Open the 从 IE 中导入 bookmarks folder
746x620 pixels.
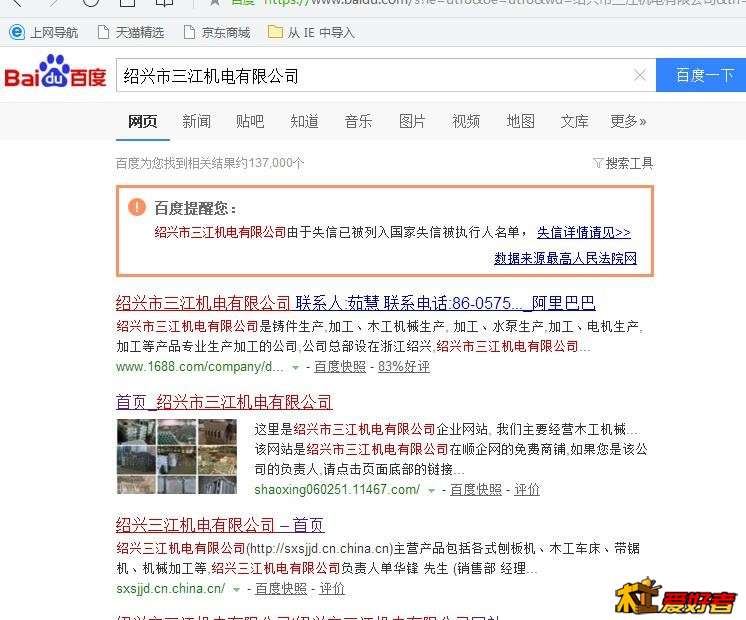(311, 32)
